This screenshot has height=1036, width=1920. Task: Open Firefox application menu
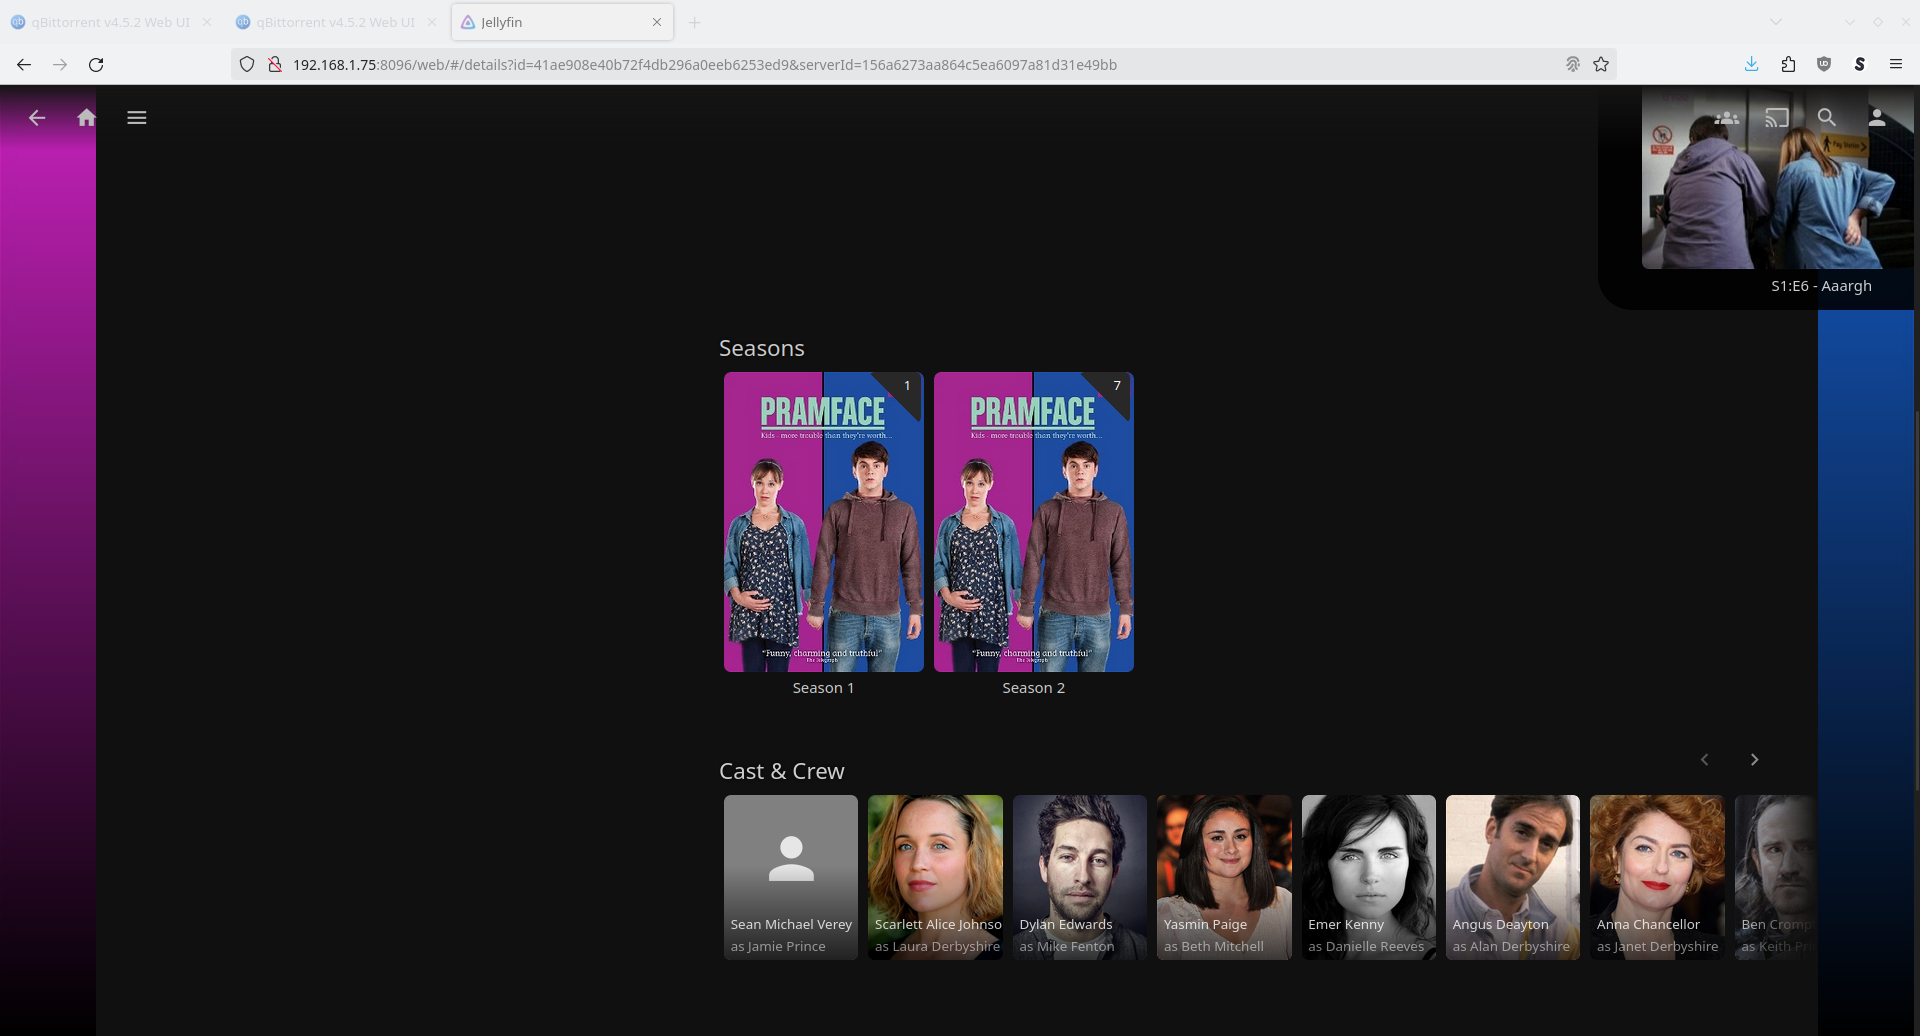(1895, 65)
